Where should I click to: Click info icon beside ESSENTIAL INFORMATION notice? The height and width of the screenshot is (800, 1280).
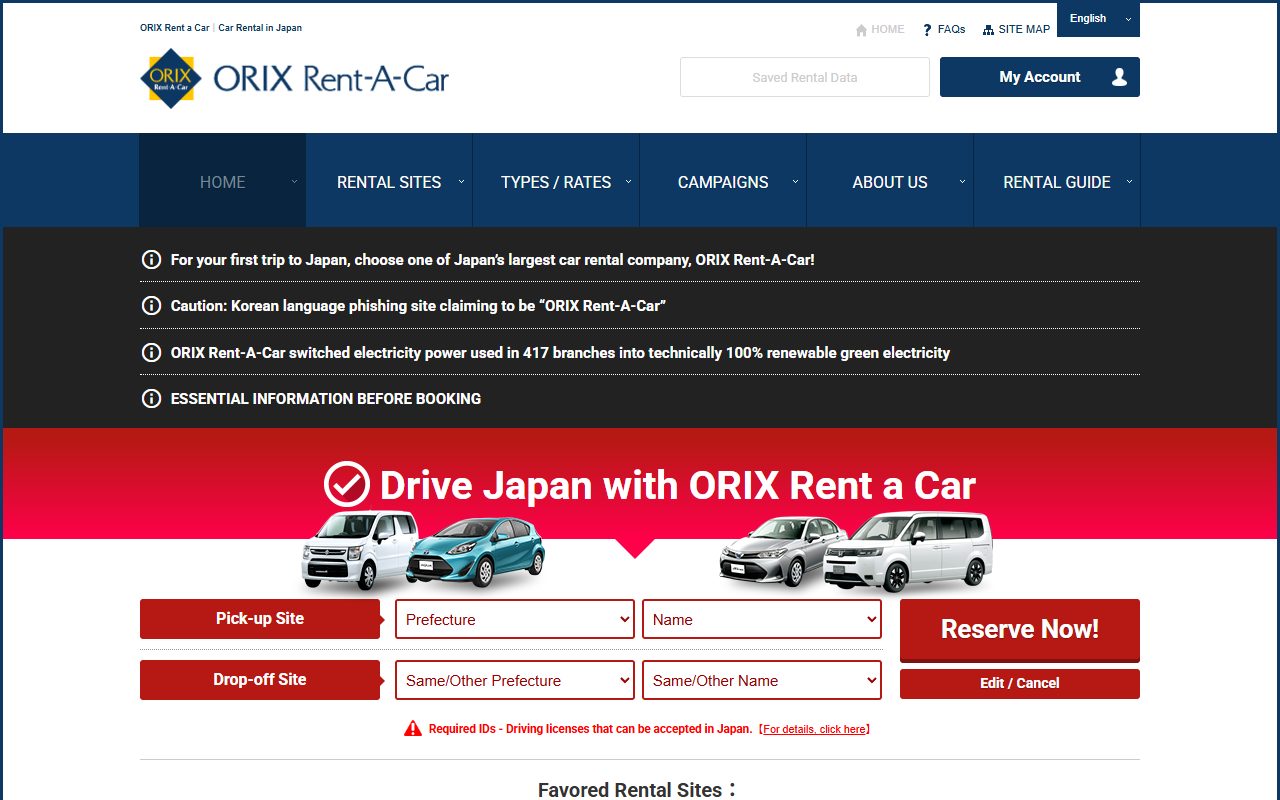151,399
